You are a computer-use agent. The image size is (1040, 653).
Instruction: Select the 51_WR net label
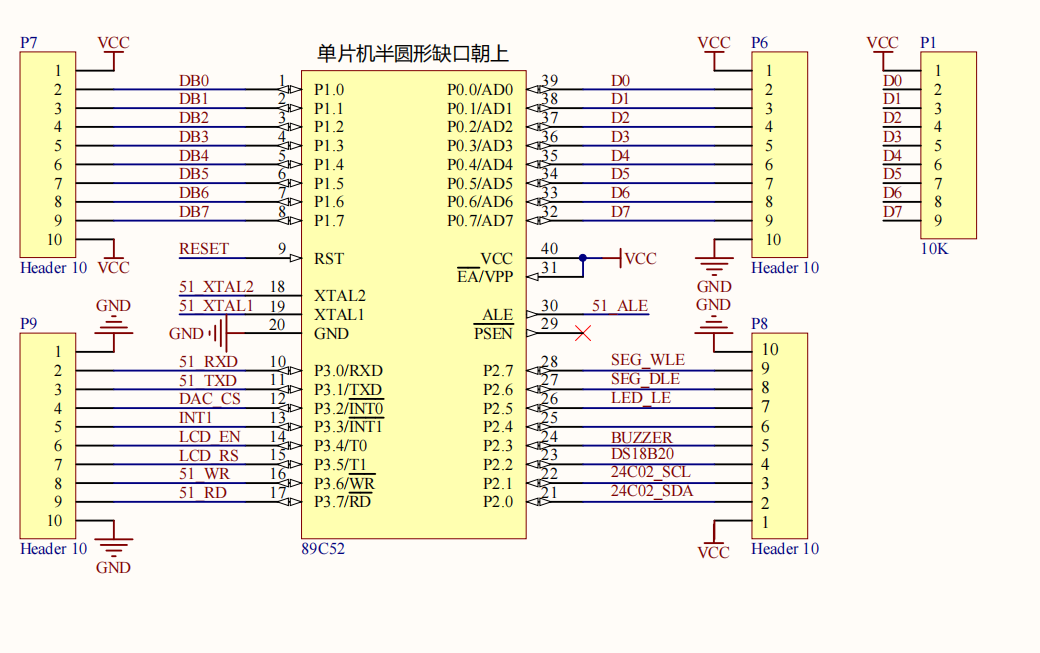[204, 474]
